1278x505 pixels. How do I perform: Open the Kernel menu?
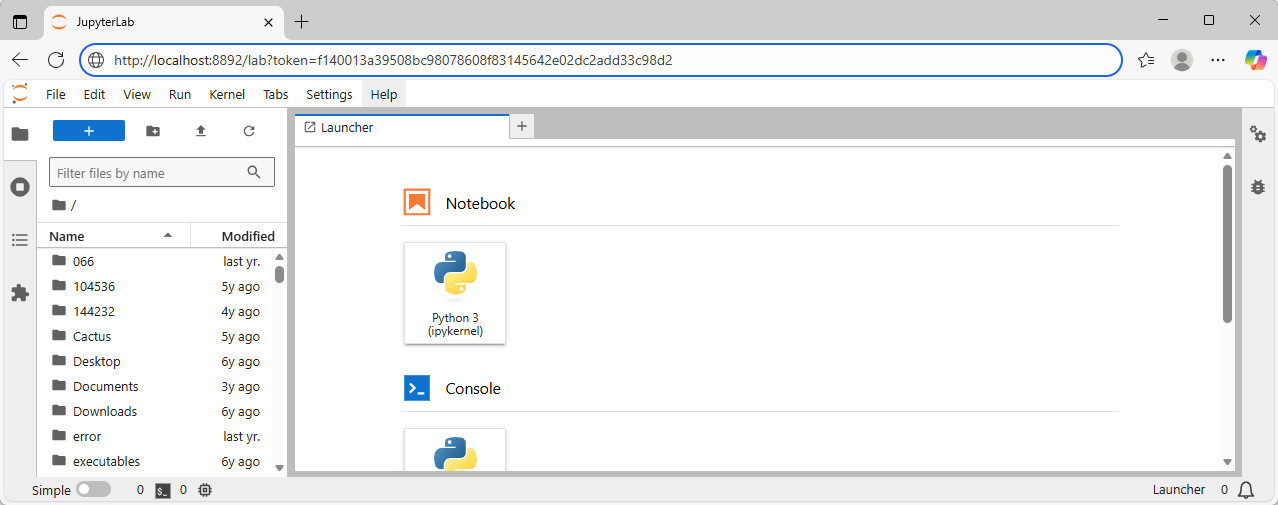[x=227, y=94]
